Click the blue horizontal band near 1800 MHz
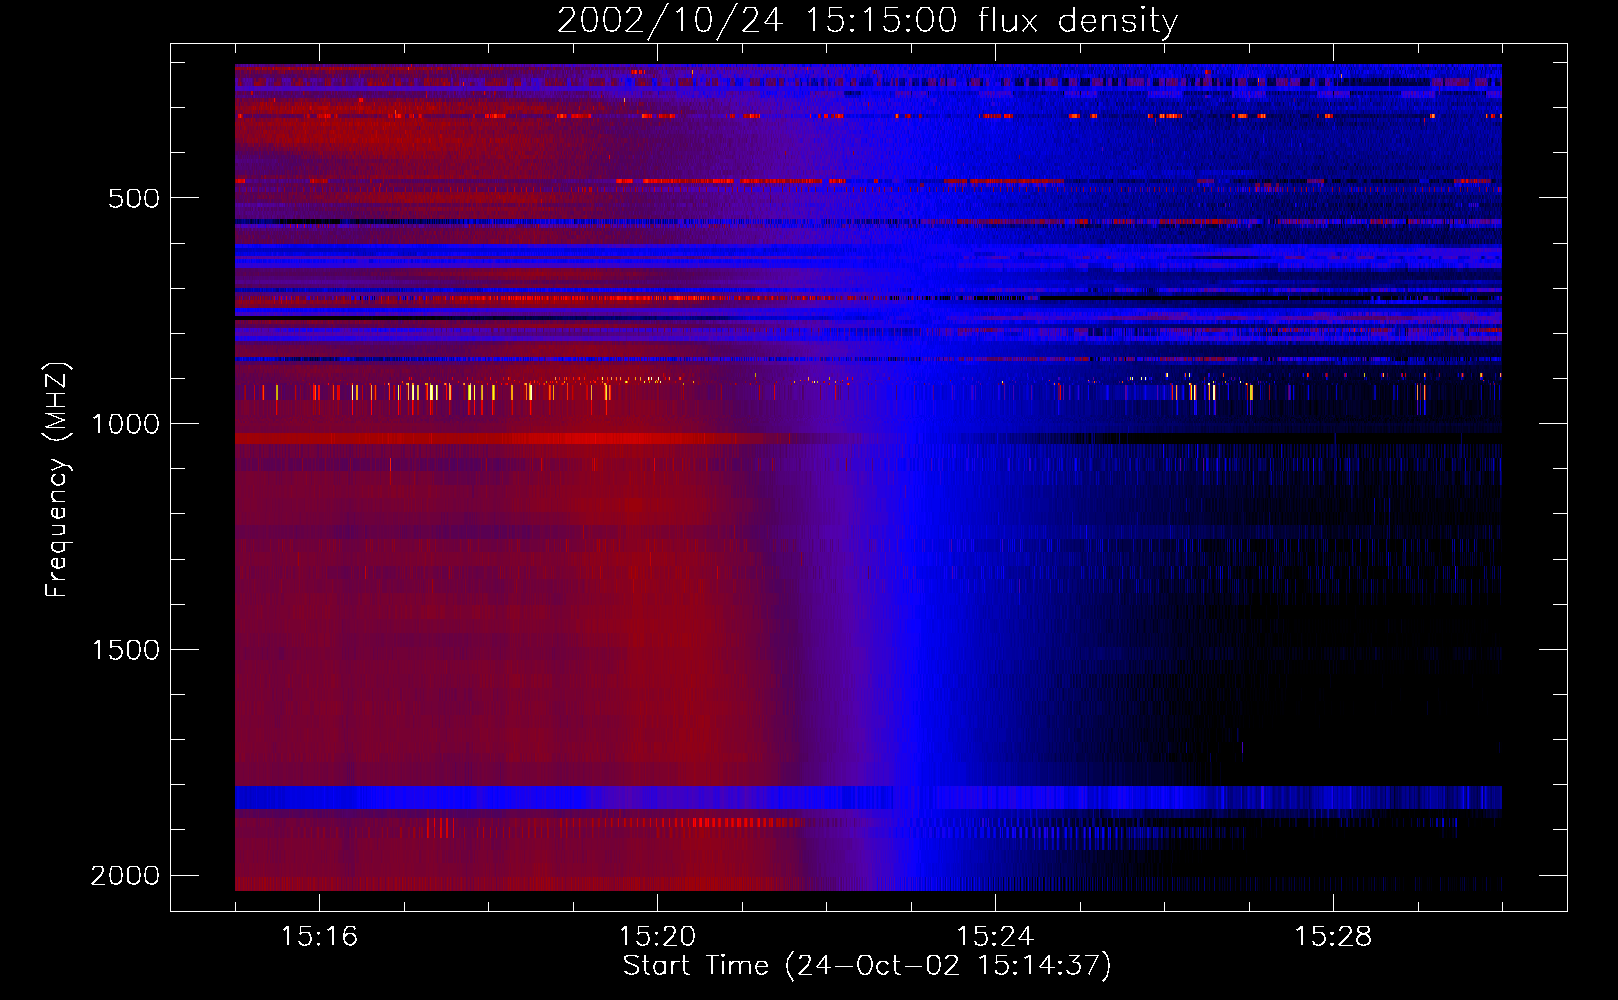Screen dimensions: 1618x1000 pos(868,798)
